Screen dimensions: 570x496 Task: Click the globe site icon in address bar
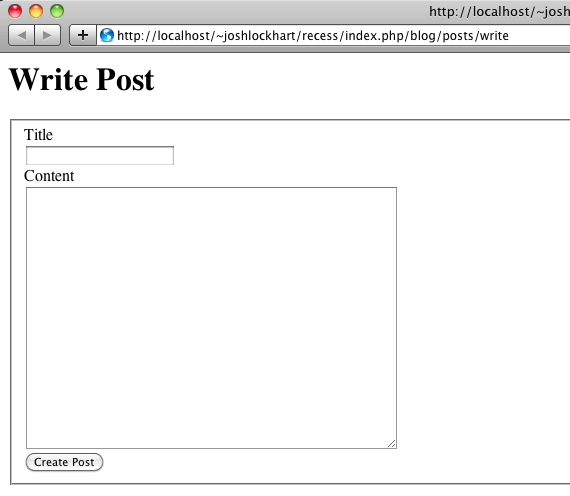(x=107, y=35)
